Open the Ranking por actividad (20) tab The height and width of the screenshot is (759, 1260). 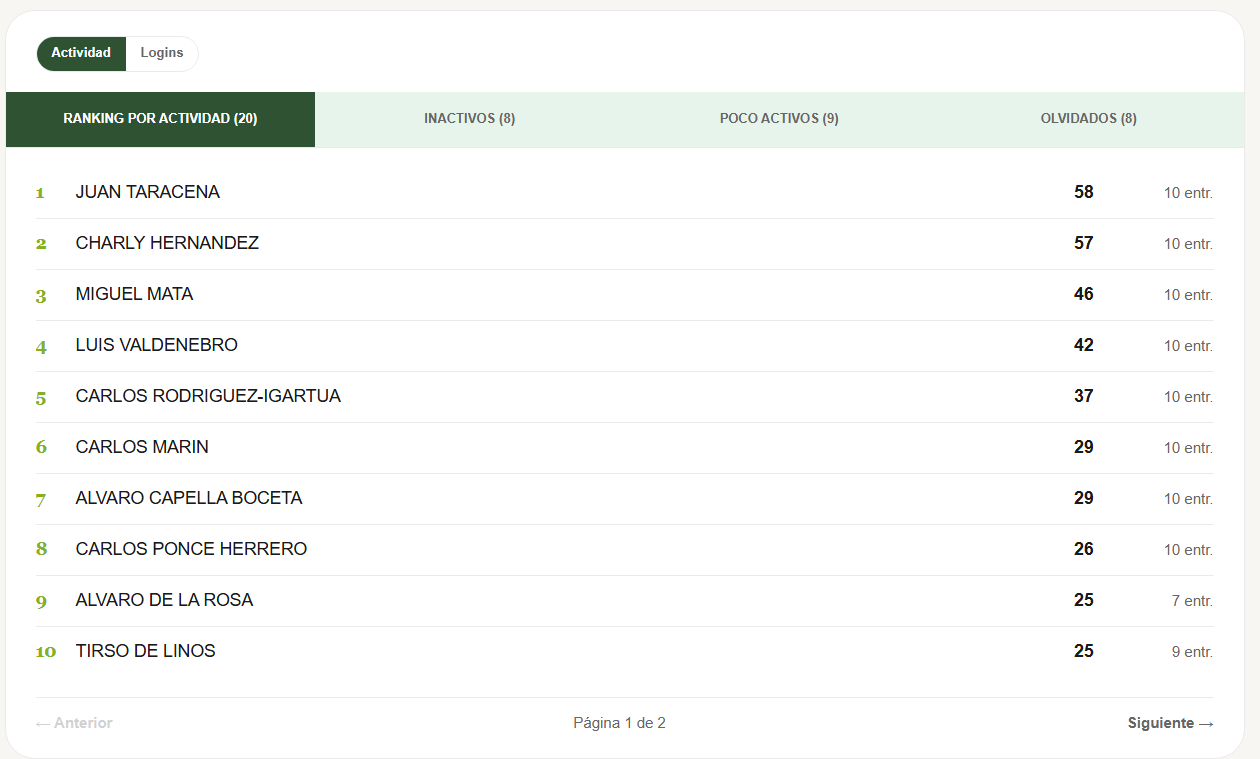pos(160,119)
